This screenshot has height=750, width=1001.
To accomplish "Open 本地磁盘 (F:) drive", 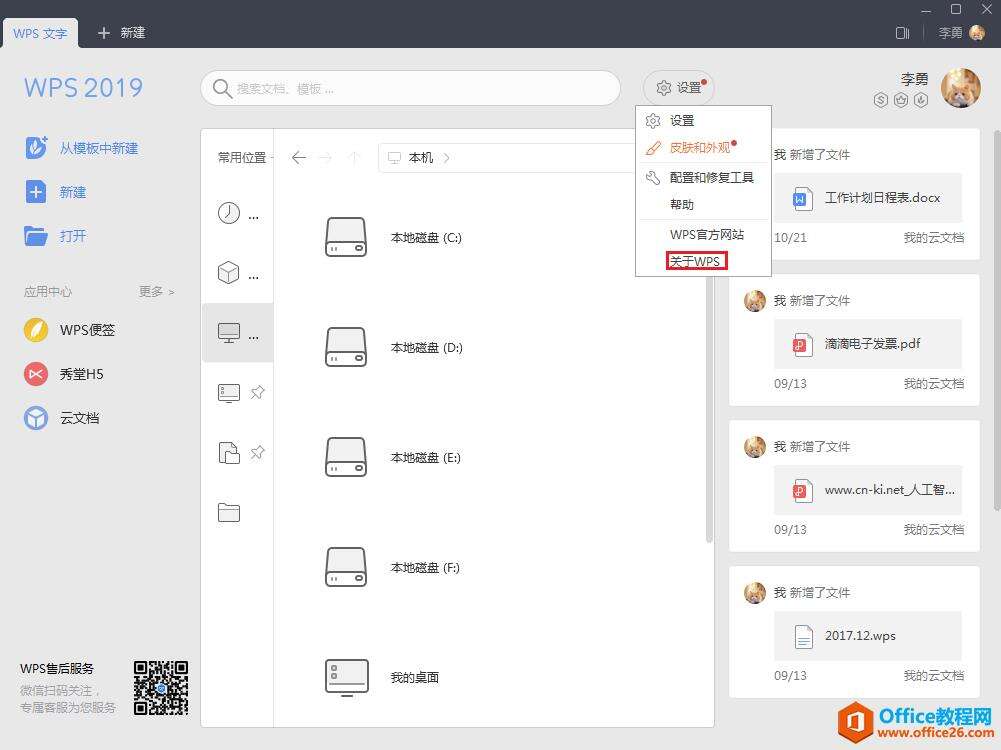I will pyautogui.click(x=392, y=567).
